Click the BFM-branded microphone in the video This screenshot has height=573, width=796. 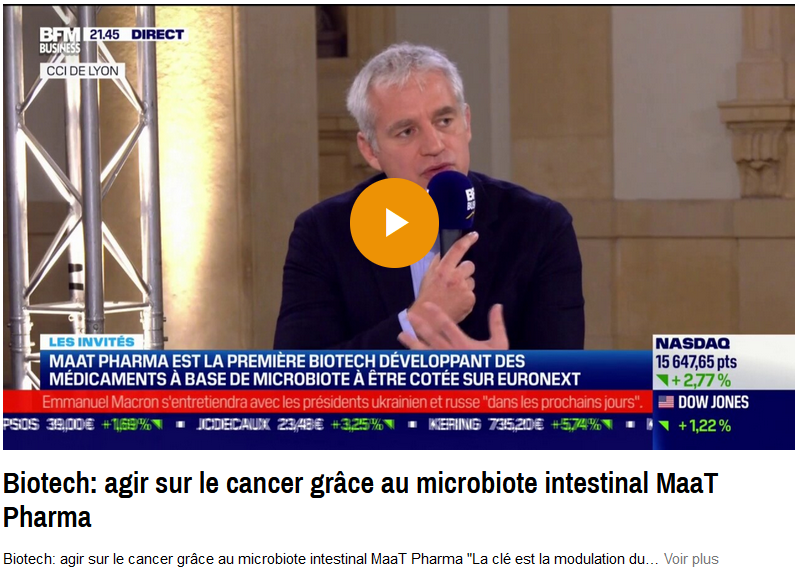tap(451, 213)
